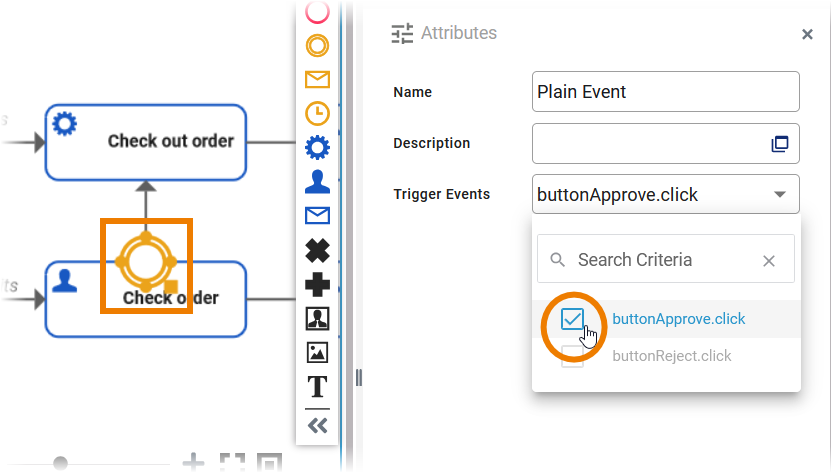Click the Search Criteria text box
The image size is (831, 473).
660,260
